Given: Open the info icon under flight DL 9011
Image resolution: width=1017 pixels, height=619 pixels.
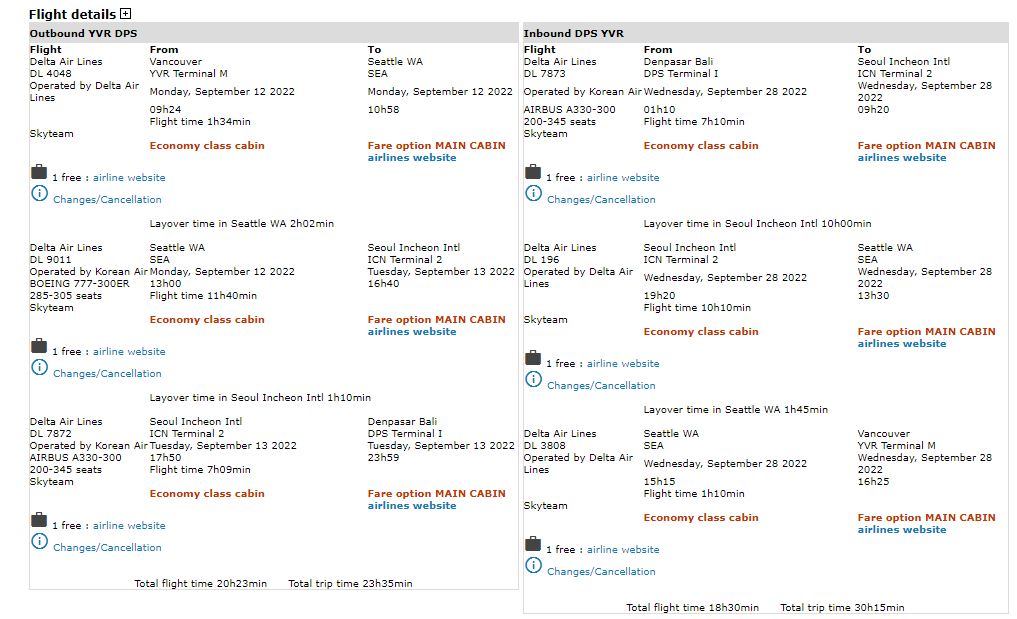Looking at the screenshot, I should pyautogui.click(x=39, y=368).
